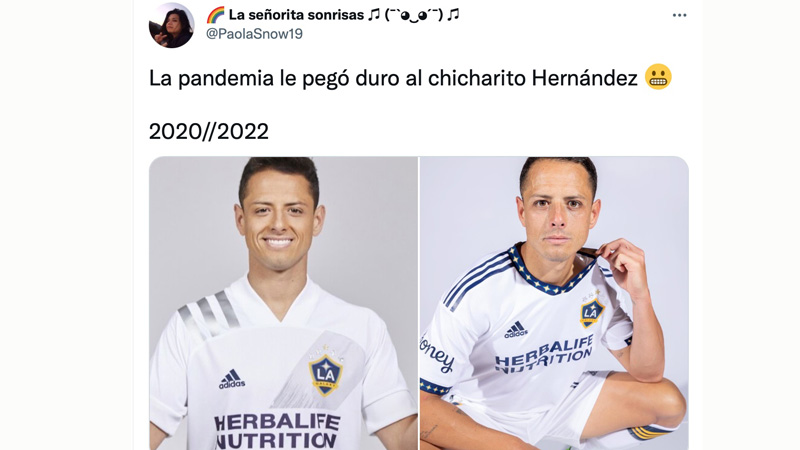Open the left 2020 smiling photo
800x450 pixels.
pyautogui.click(x=283, y=303)
